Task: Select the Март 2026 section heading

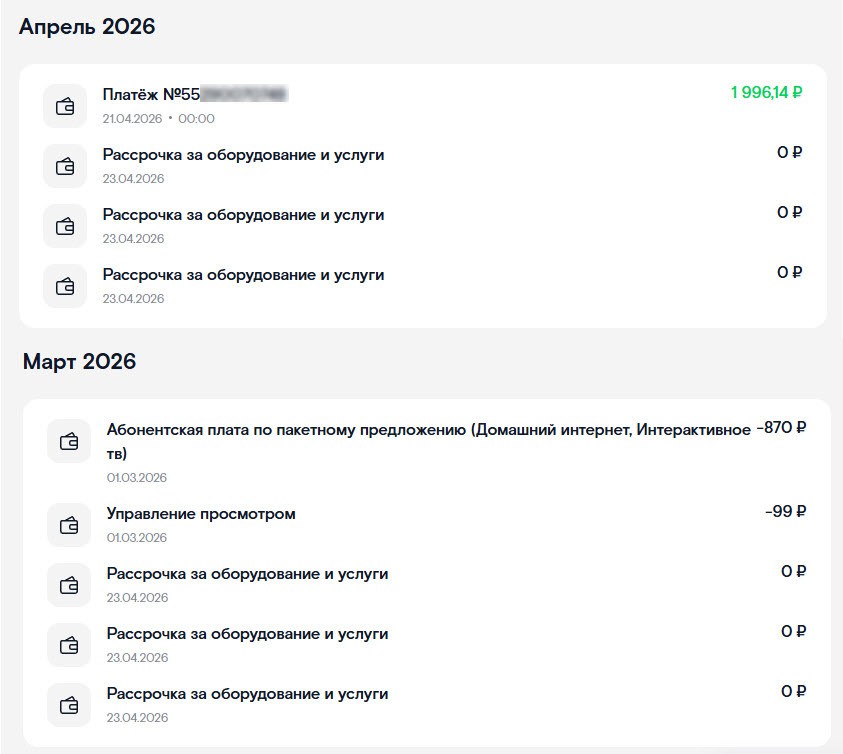Action: (79, 362)
